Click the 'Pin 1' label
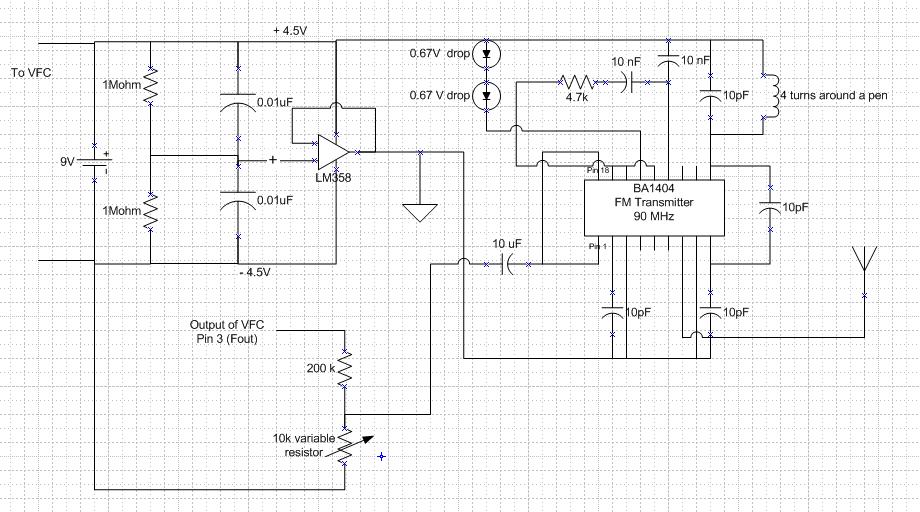920x512 pixels. 597,246
